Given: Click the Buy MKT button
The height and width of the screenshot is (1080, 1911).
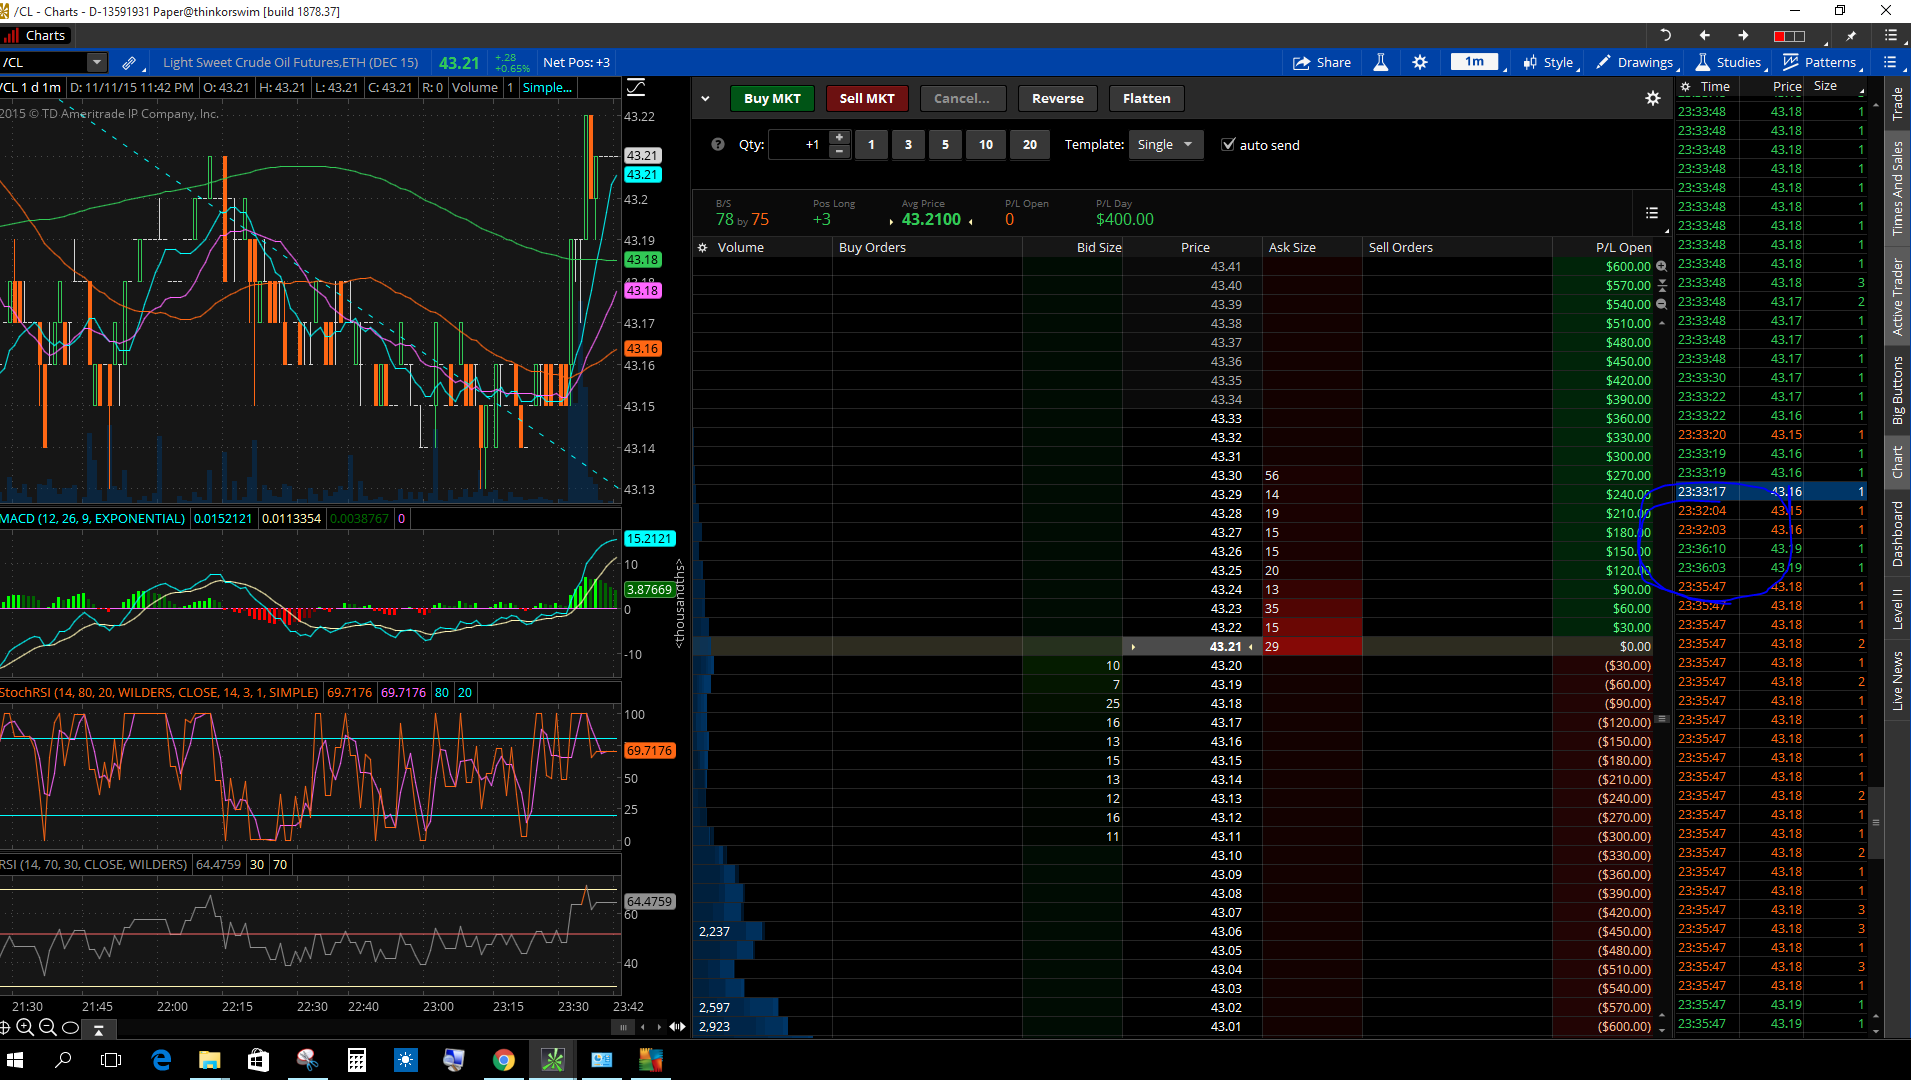Looking at the screenshot, I should click(772, 98).
